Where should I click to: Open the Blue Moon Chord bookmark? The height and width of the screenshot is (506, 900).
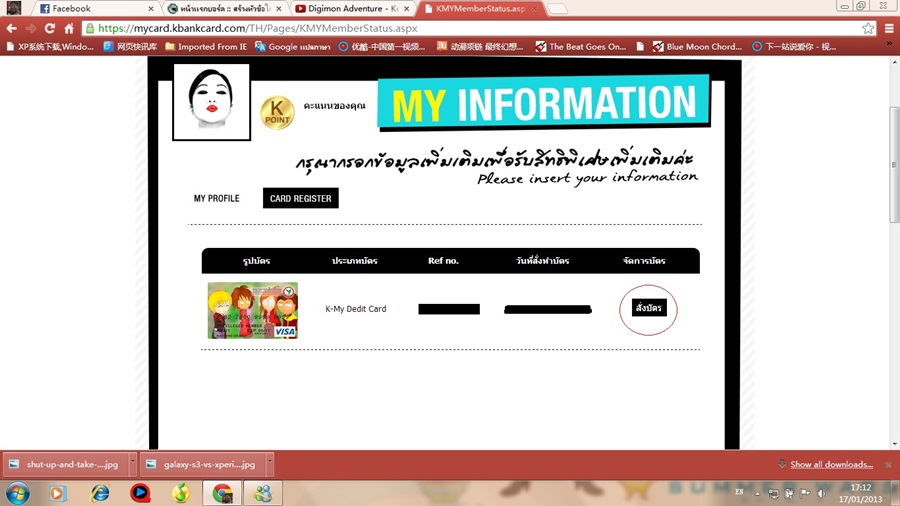(697, 46)
